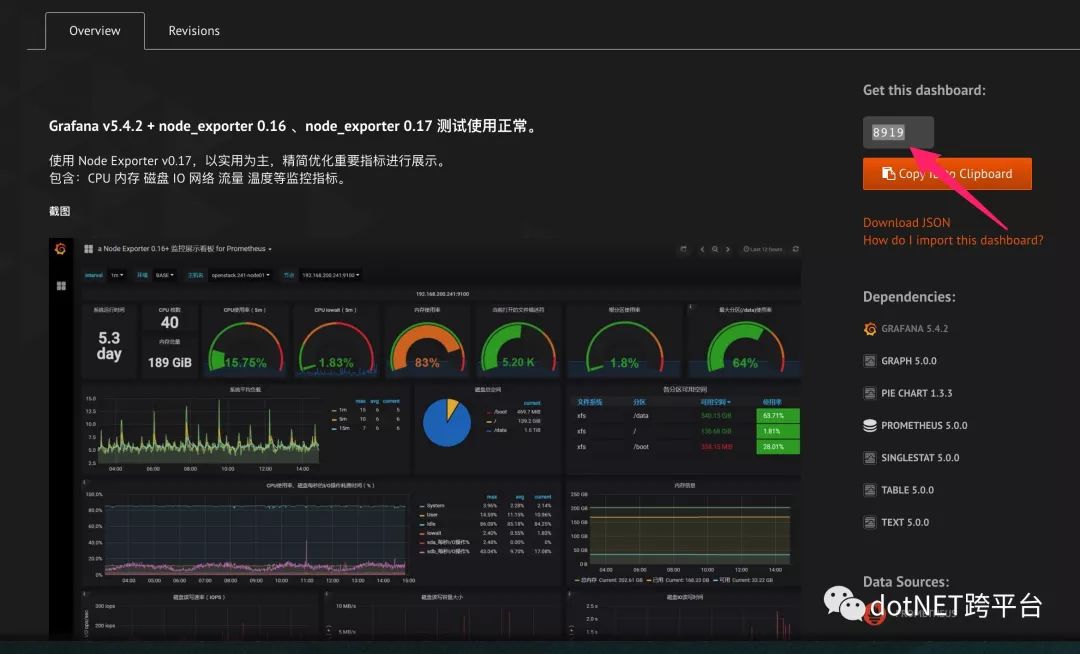Click clipboard icon on the orange copy button
This screenshot has height=654, width=1080.
click(x=889, y=173)
